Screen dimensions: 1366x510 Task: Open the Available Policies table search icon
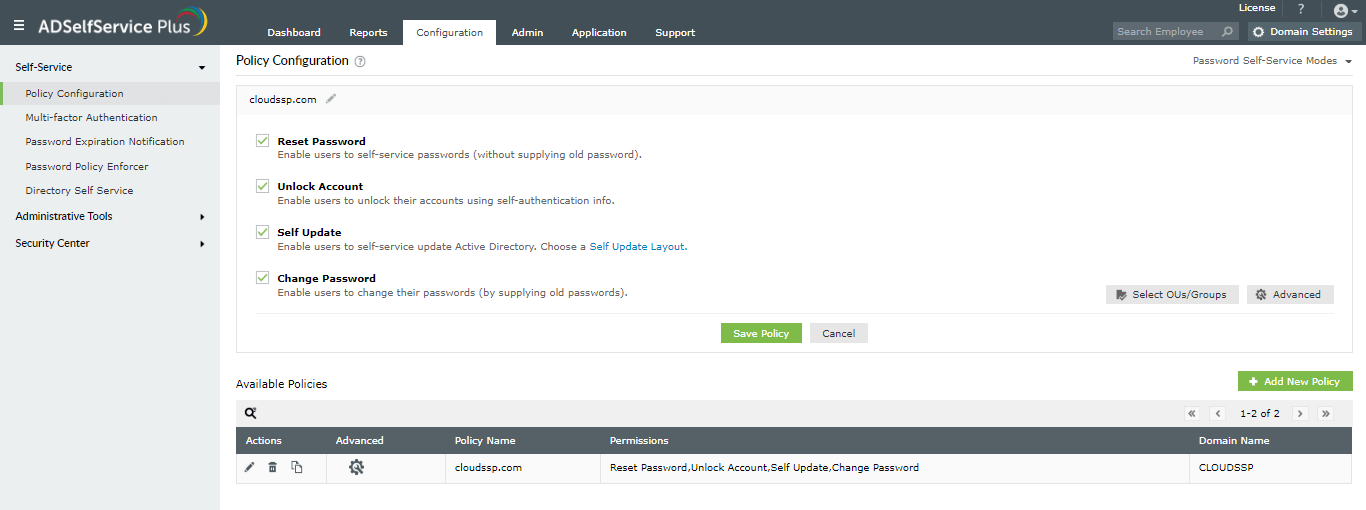coord(251,413)
